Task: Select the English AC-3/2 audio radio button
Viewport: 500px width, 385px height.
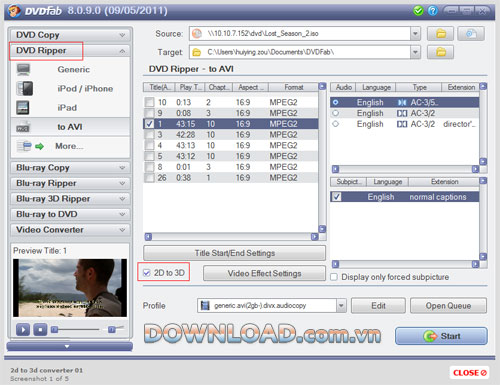Action: 336,113
